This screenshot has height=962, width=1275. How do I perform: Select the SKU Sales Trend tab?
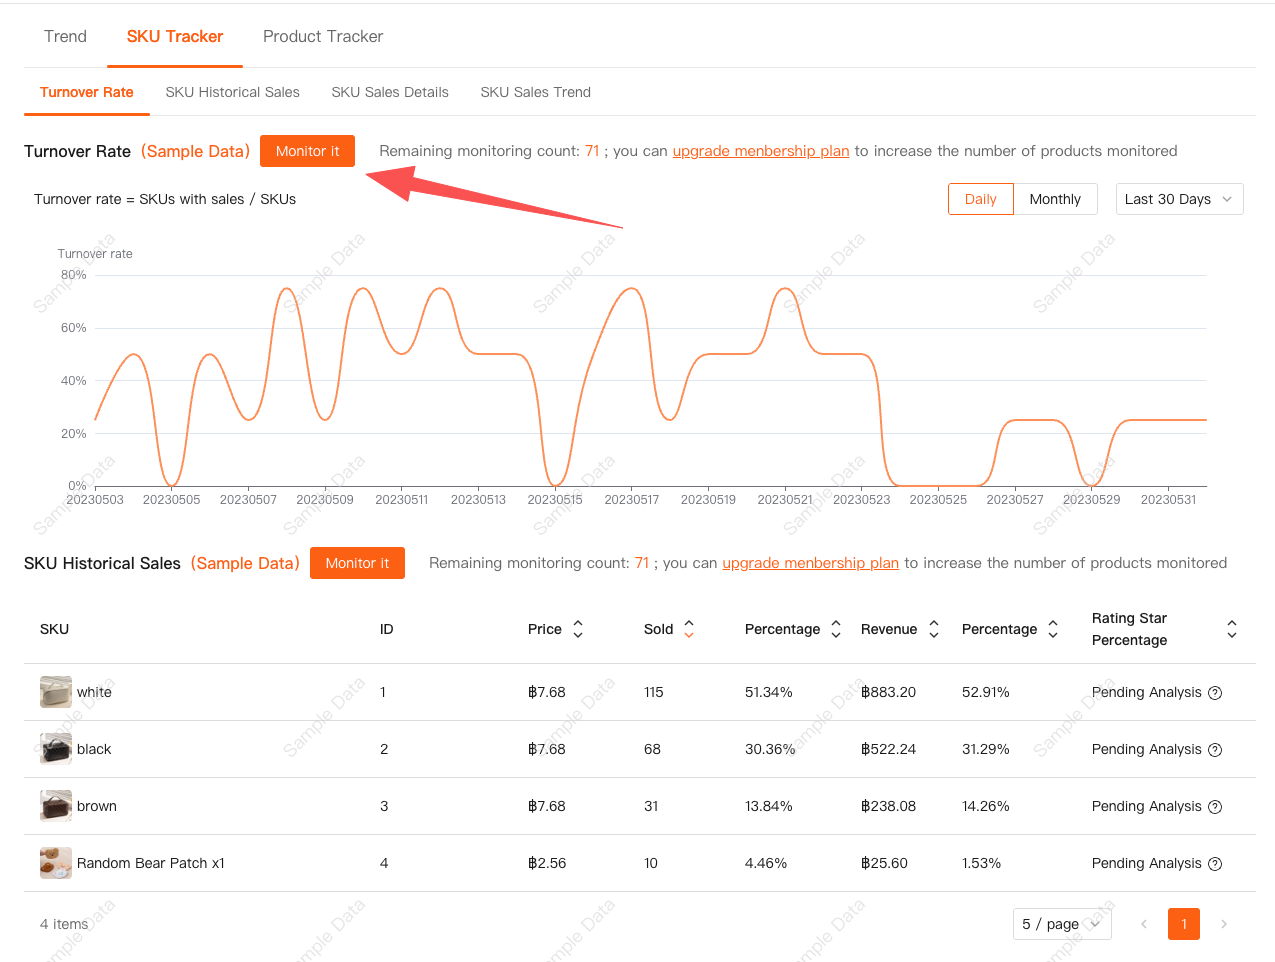pos(535,92)
